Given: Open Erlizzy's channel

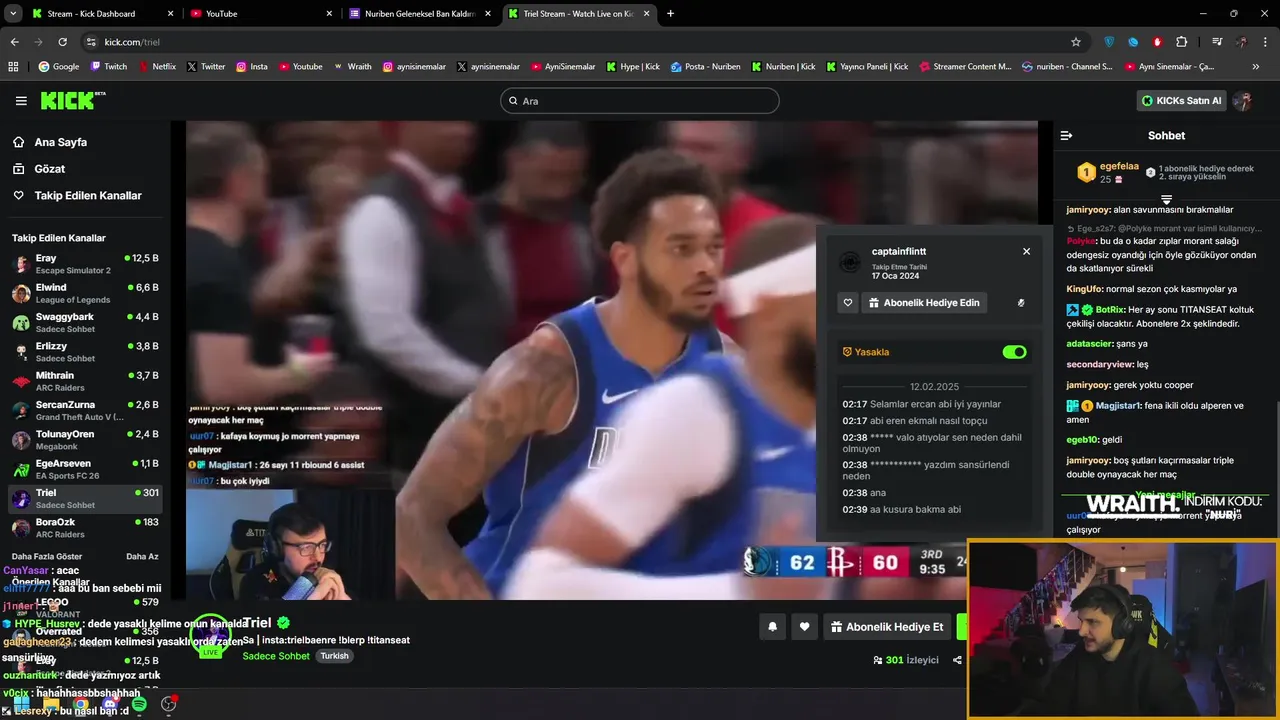Looking at the screenshot, I should pos(85,352).
